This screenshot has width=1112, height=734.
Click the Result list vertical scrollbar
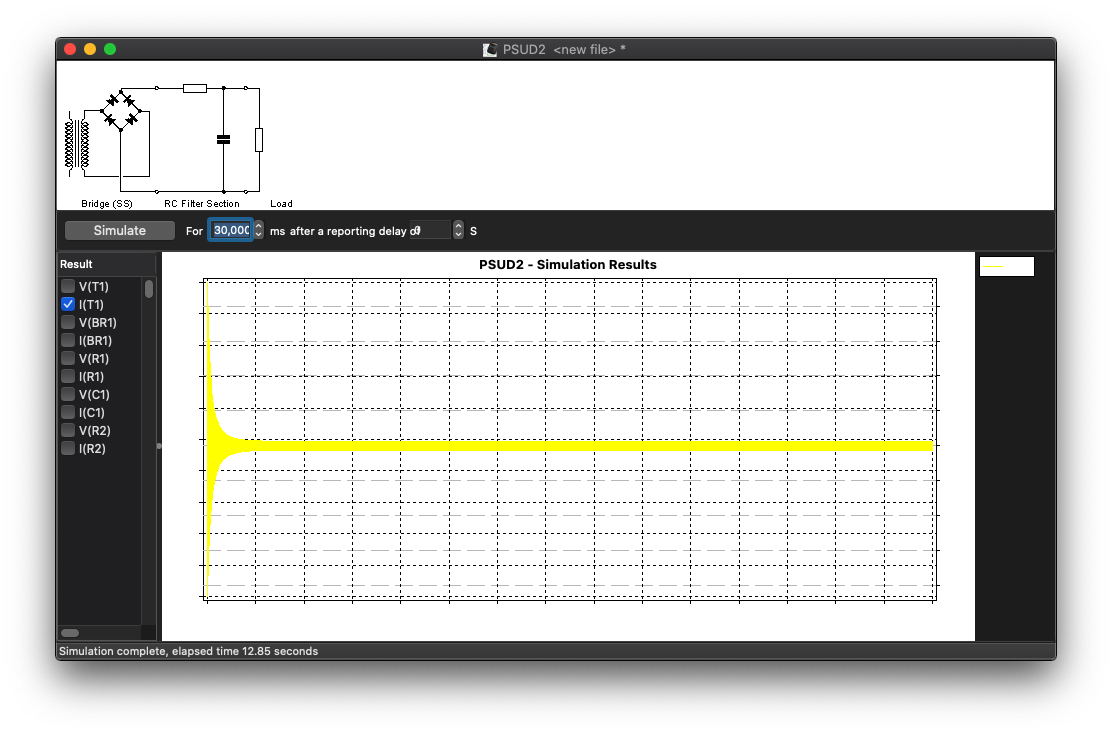tap(149, 289)
